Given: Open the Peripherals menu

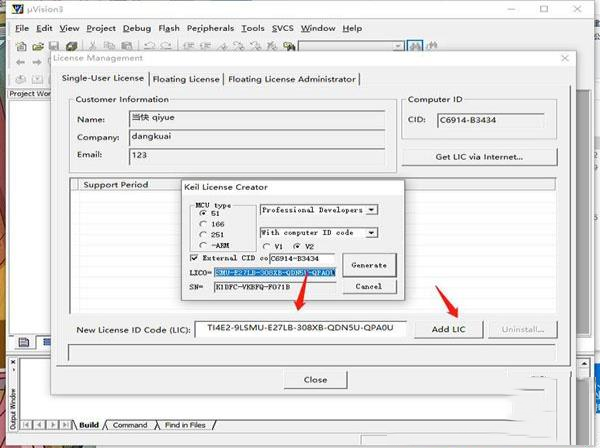Looking at the screenshot, I should [210, 28].
